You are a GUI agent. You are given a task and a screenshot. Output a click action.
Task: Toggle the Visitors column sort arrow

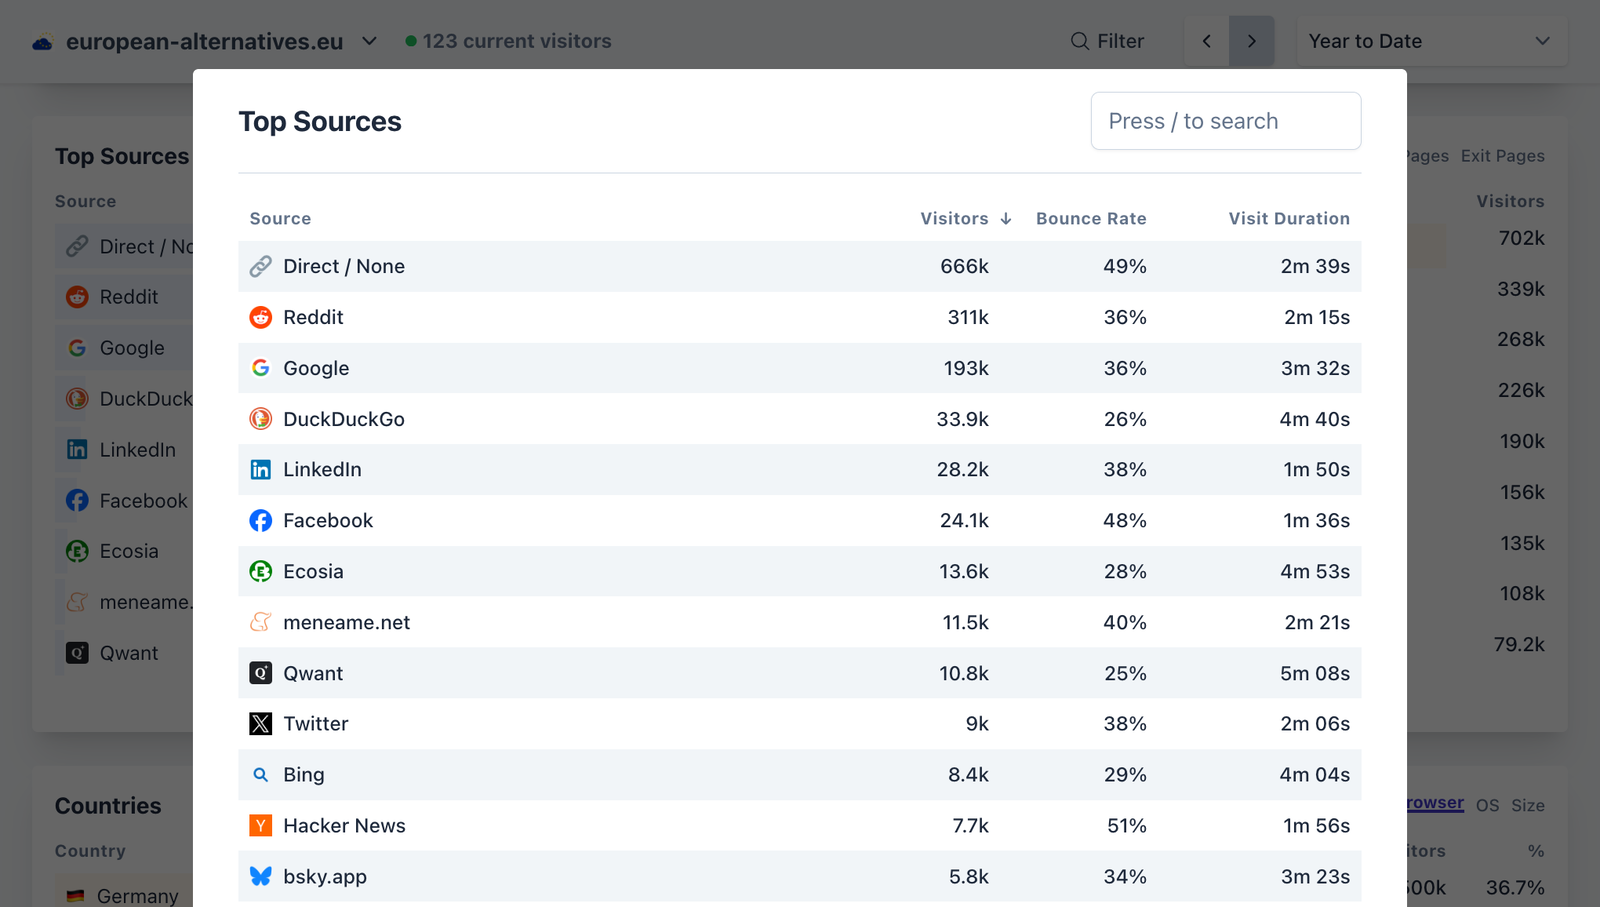point(1005,218)
